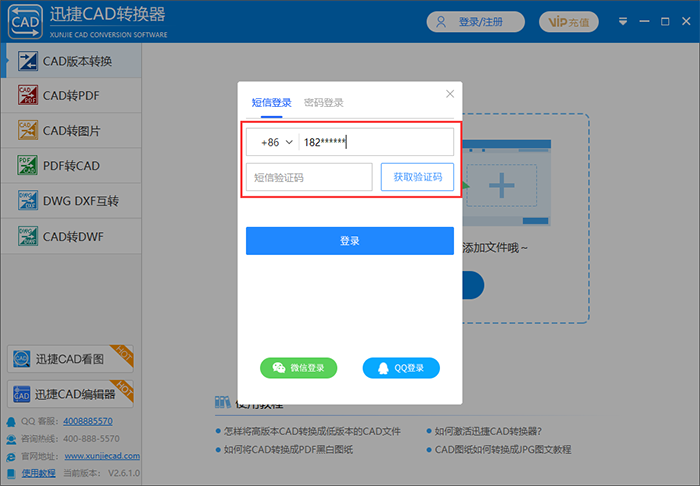
Task: Sign in with QQ登录
Action: tap(401, 368)
